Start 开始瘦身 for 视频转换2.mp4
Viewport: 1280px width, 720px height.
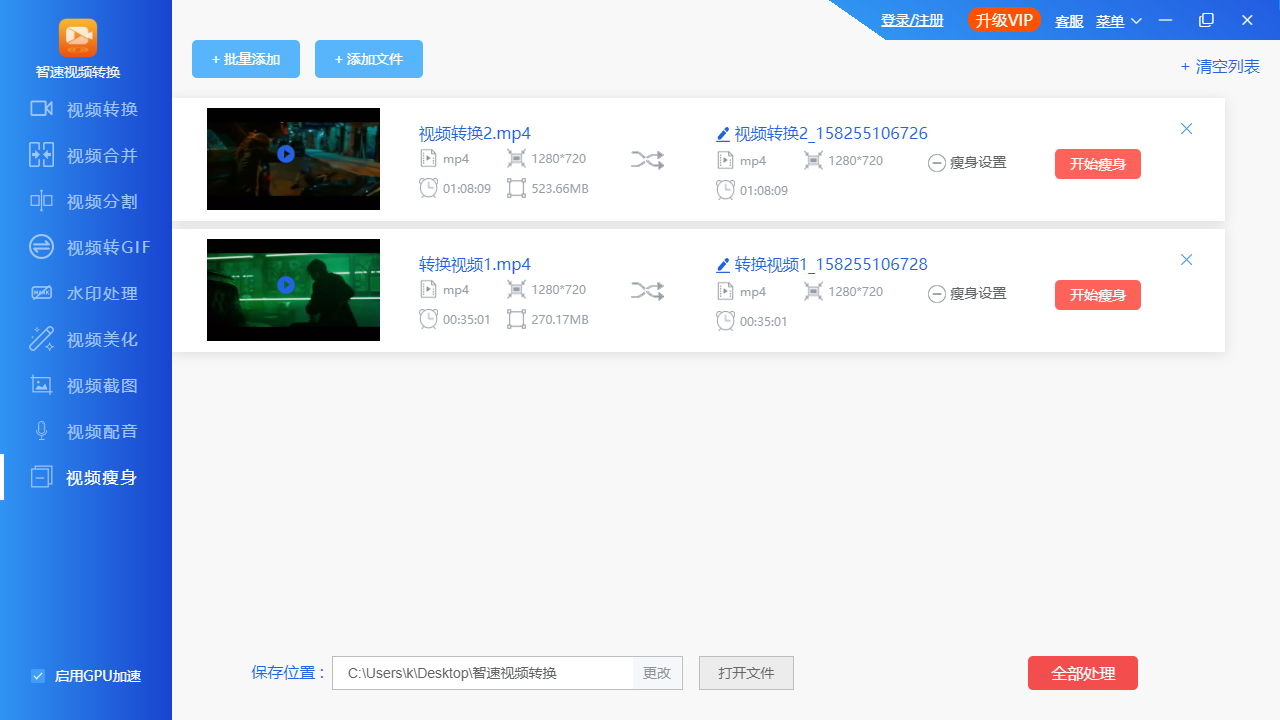click(1098, 164)
